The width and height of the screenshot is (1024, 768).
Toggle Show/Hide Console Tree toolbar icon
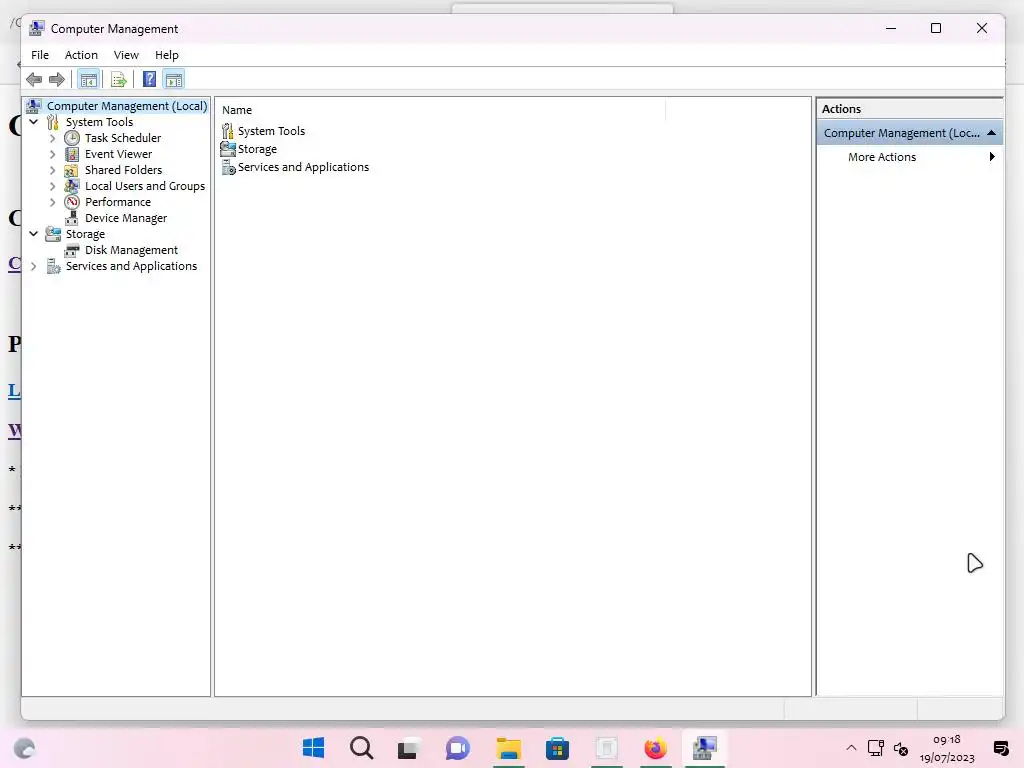coord(88,80)
